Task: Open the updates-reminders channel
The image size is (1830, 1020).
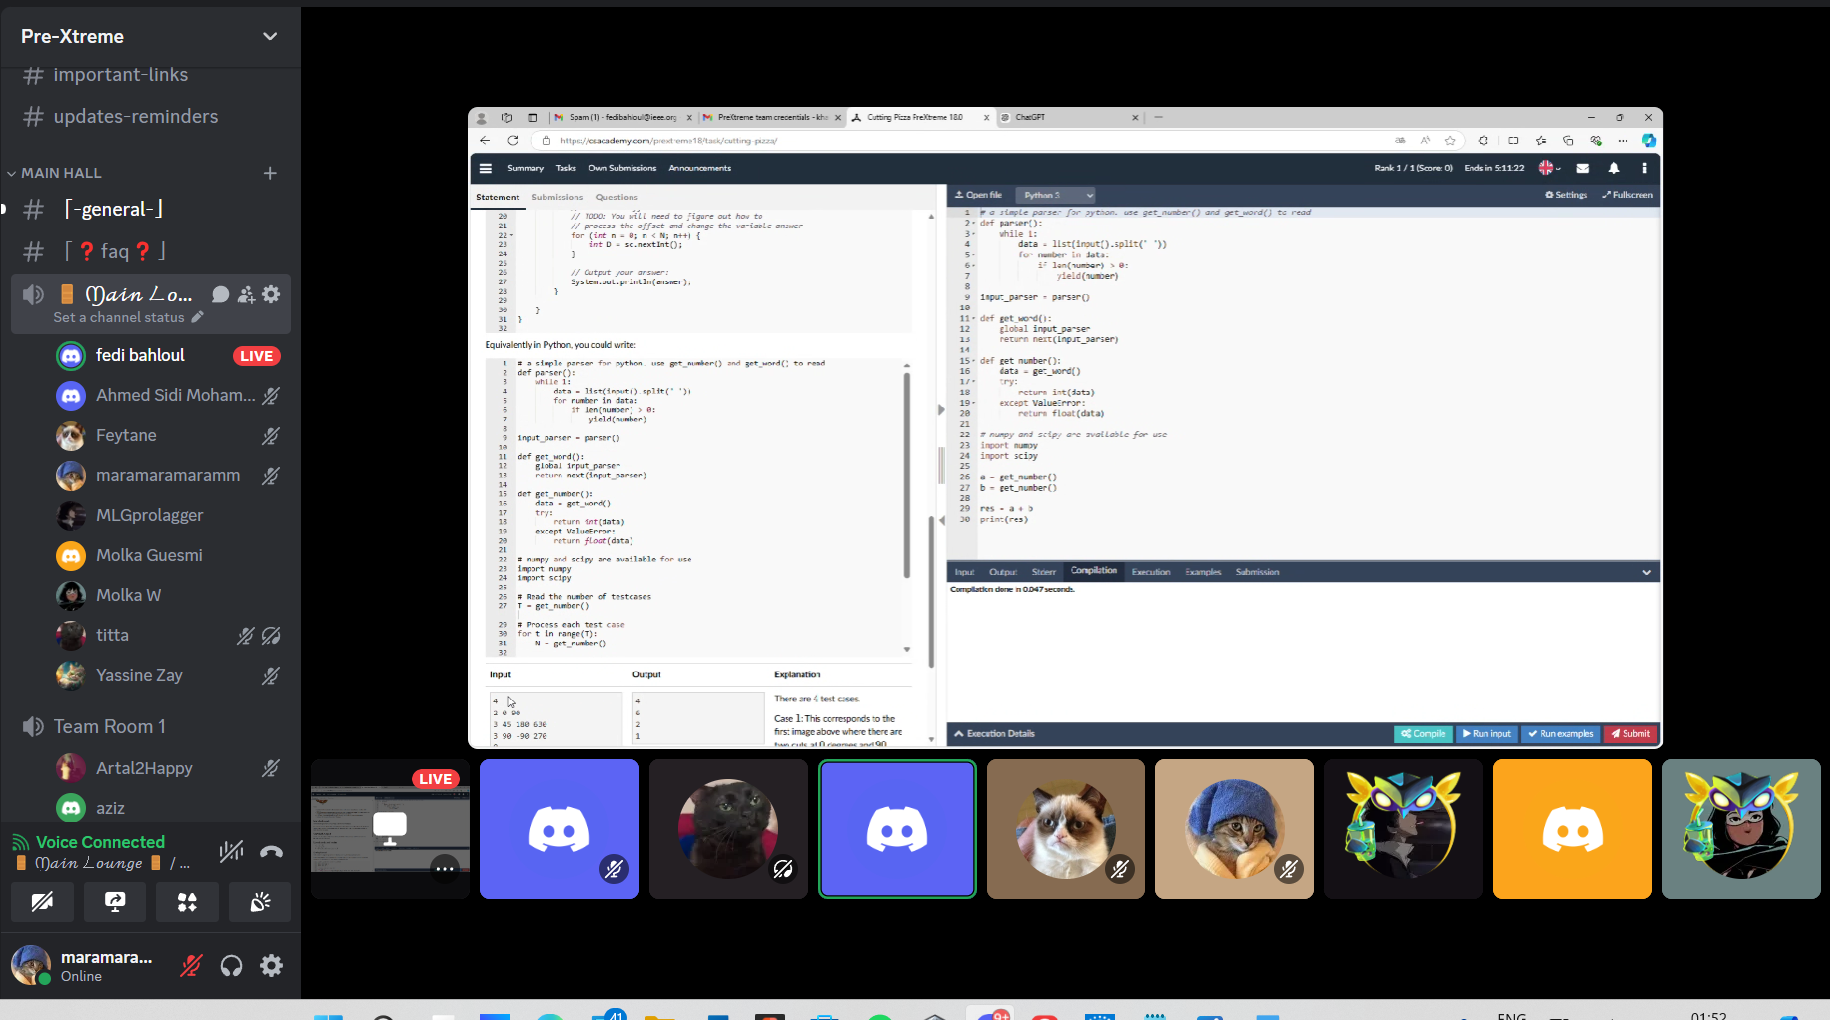Action: tap(135, 117)
